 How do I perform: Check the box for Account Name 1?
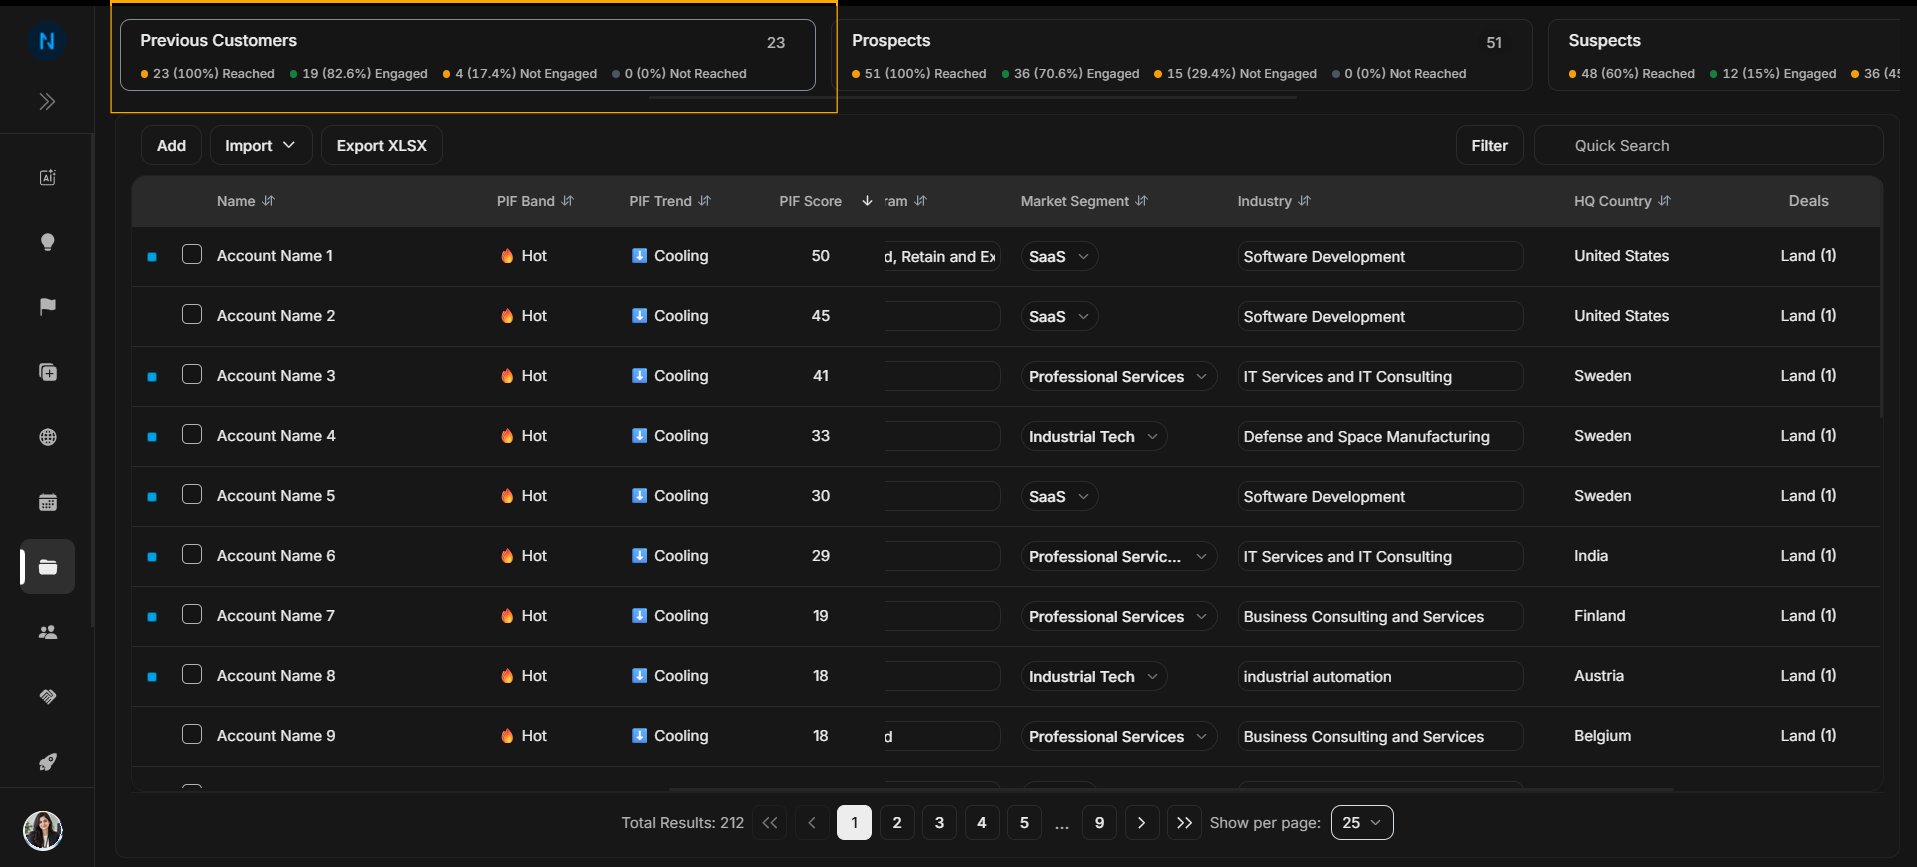pyautogui.click(x=192, y=255)
